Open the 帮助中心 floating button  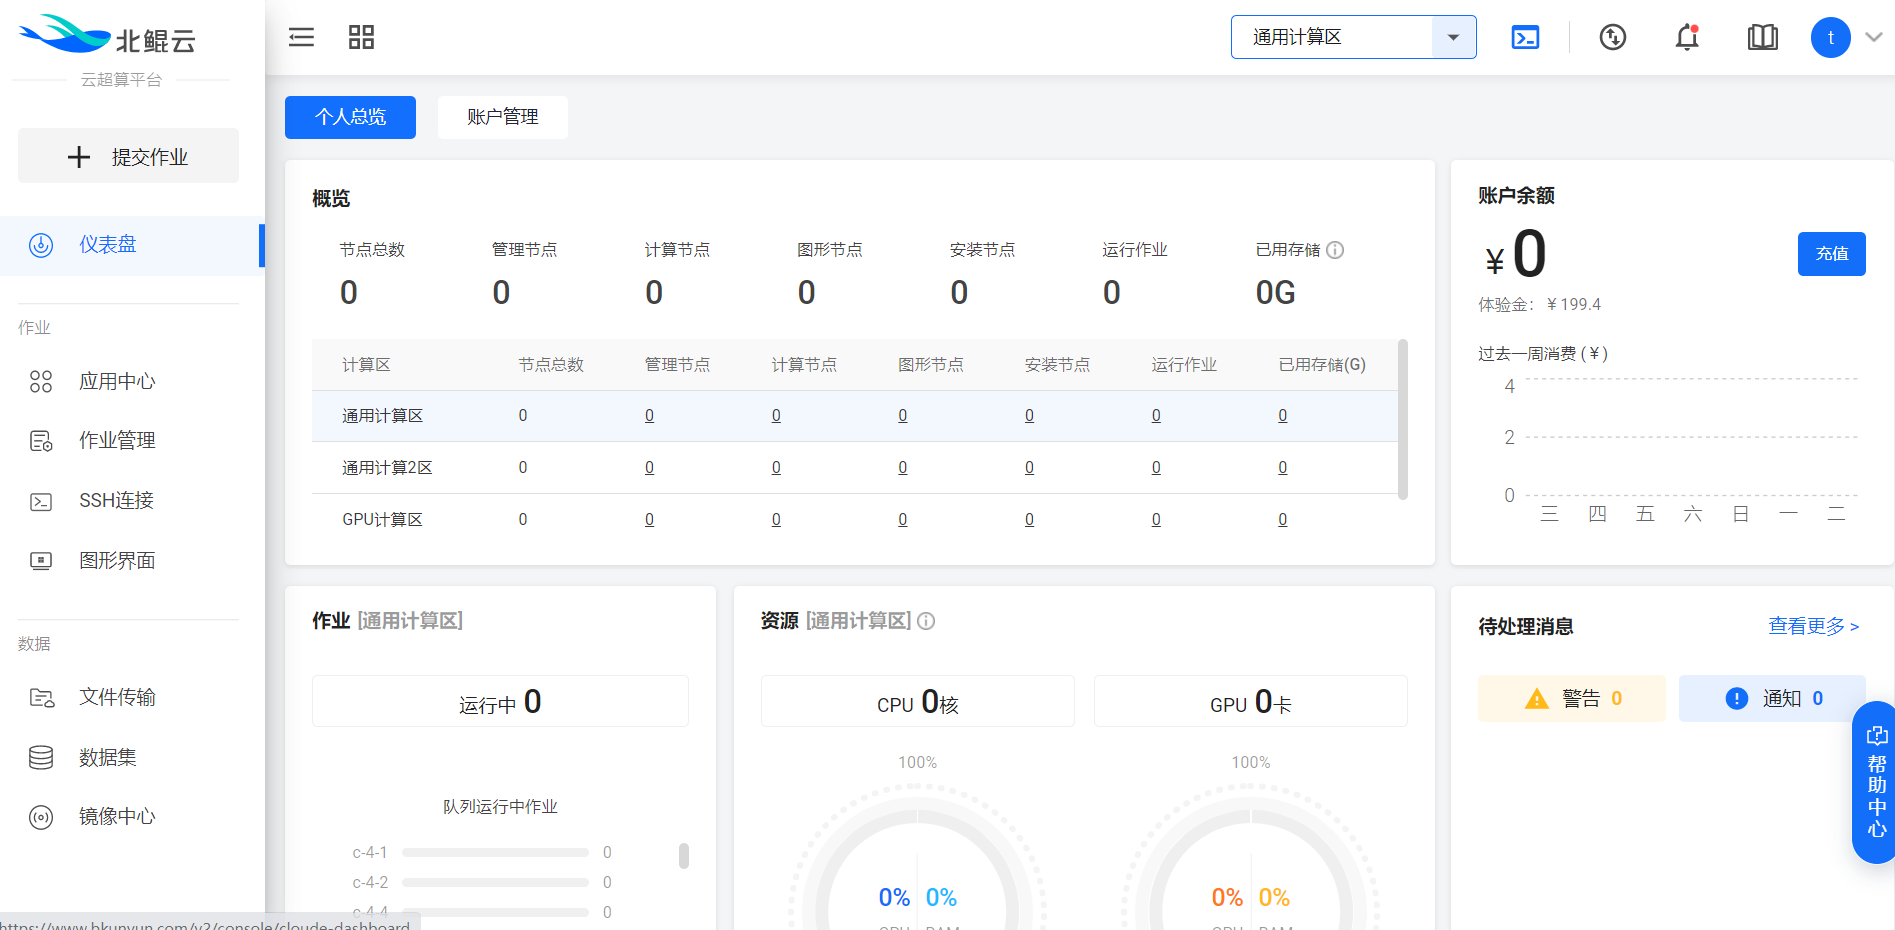(x=1876, y=782)
